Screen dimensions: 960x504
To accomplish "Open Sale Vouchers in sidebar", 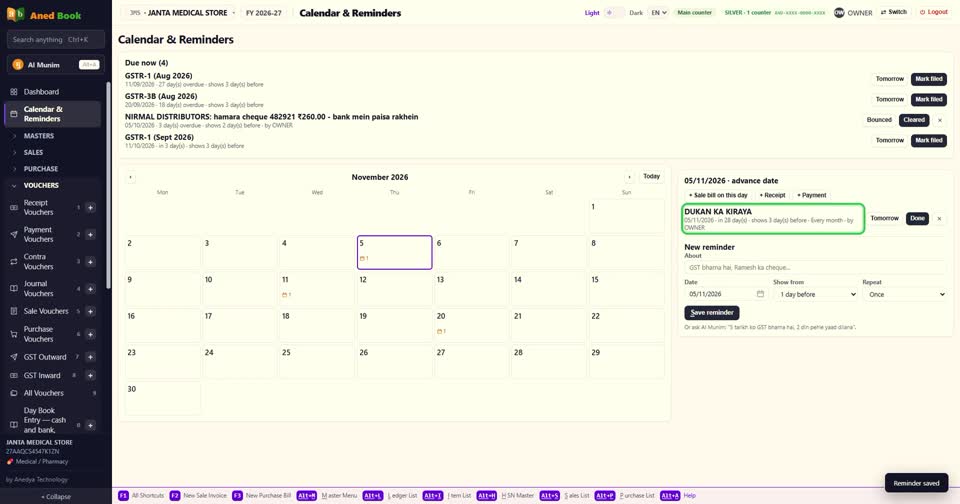I will [46, 311].
